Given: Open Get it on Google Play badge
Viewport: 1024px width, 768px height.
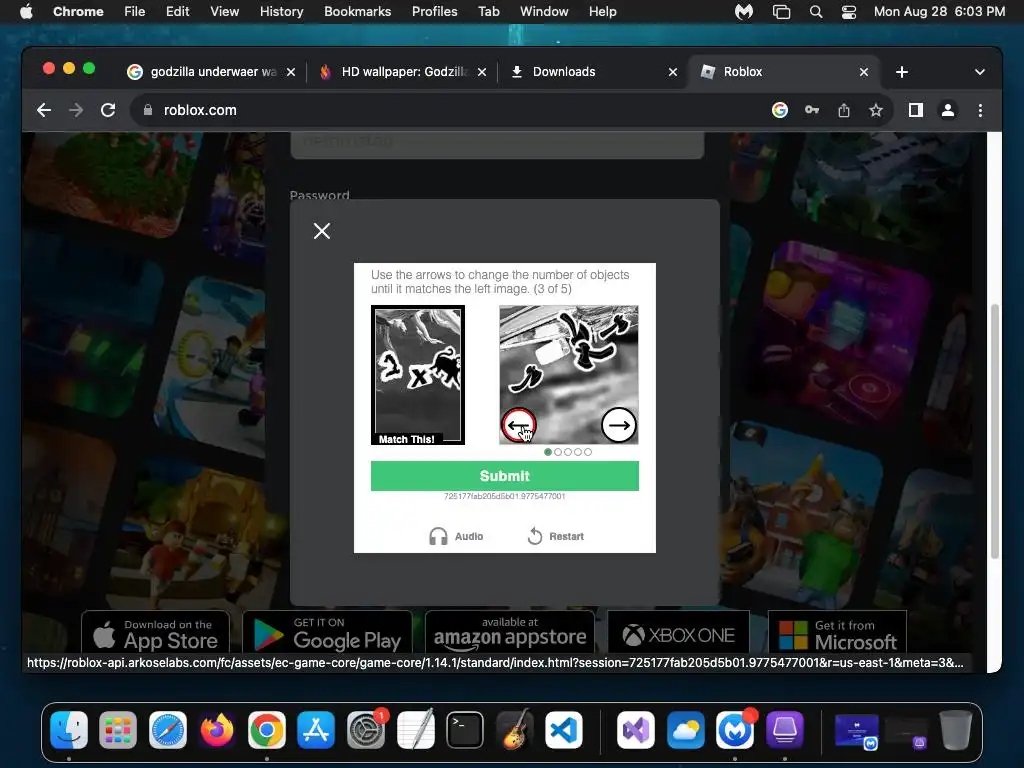Looking at the screenshot, I should pyautogui.click(x=327, y=633).
